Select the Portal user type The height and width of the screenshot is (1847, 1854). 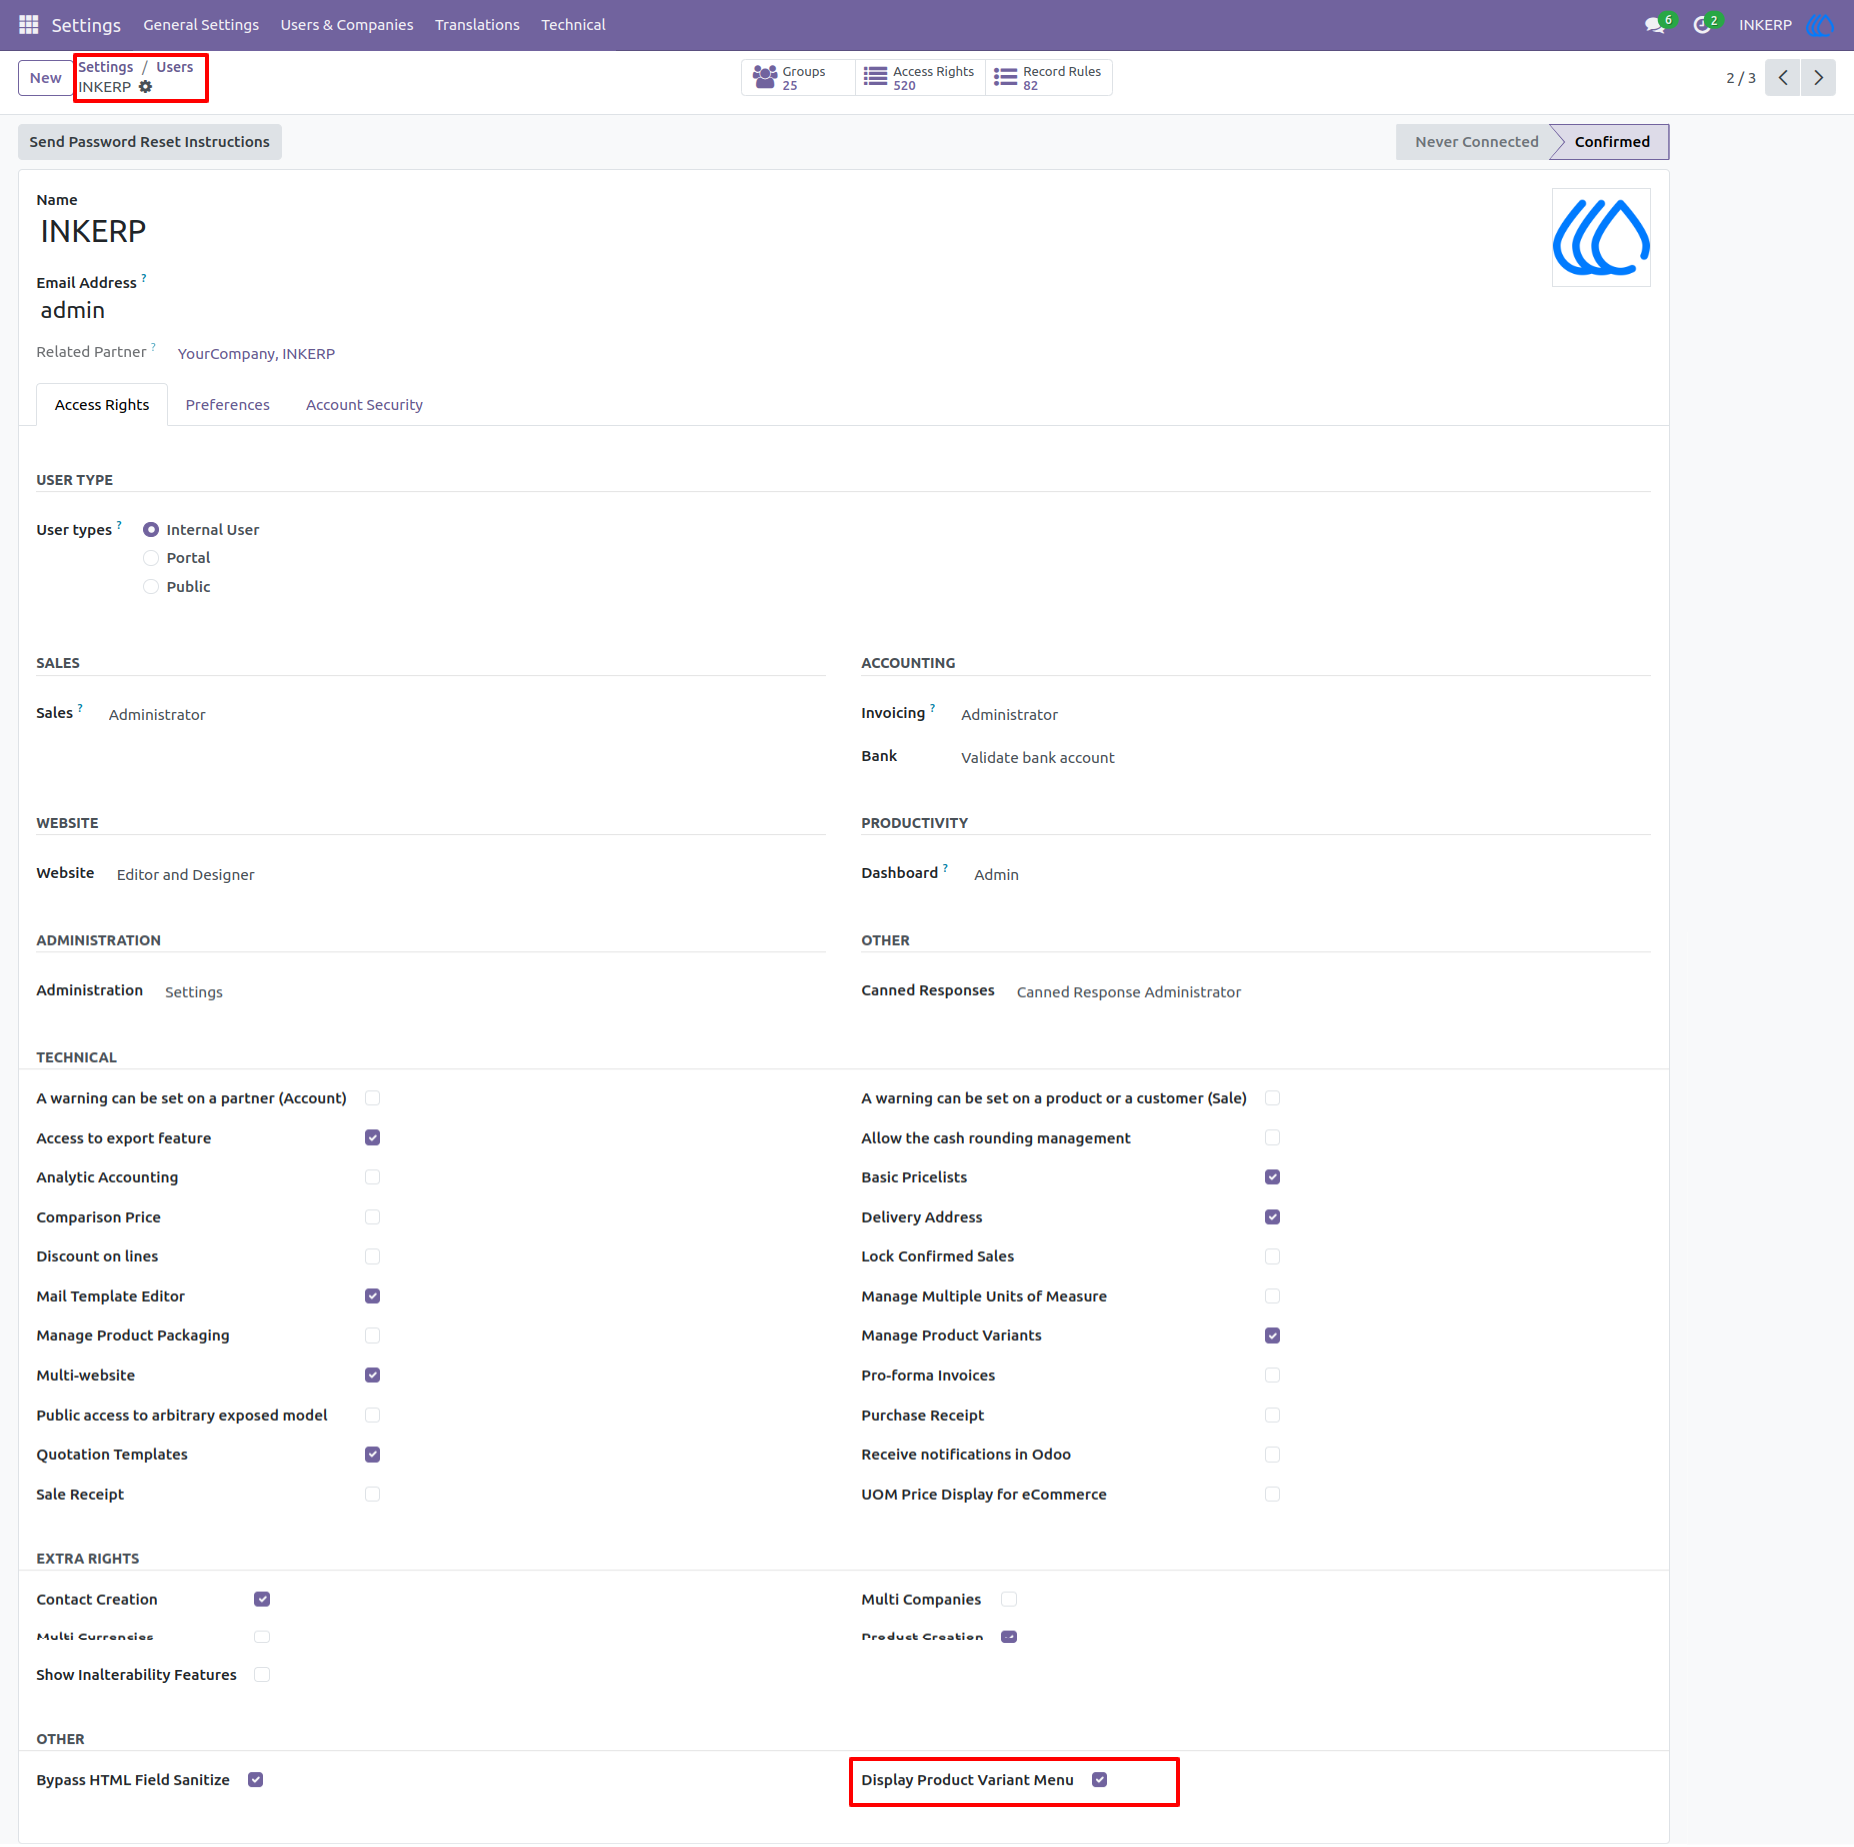pos(151,558)
